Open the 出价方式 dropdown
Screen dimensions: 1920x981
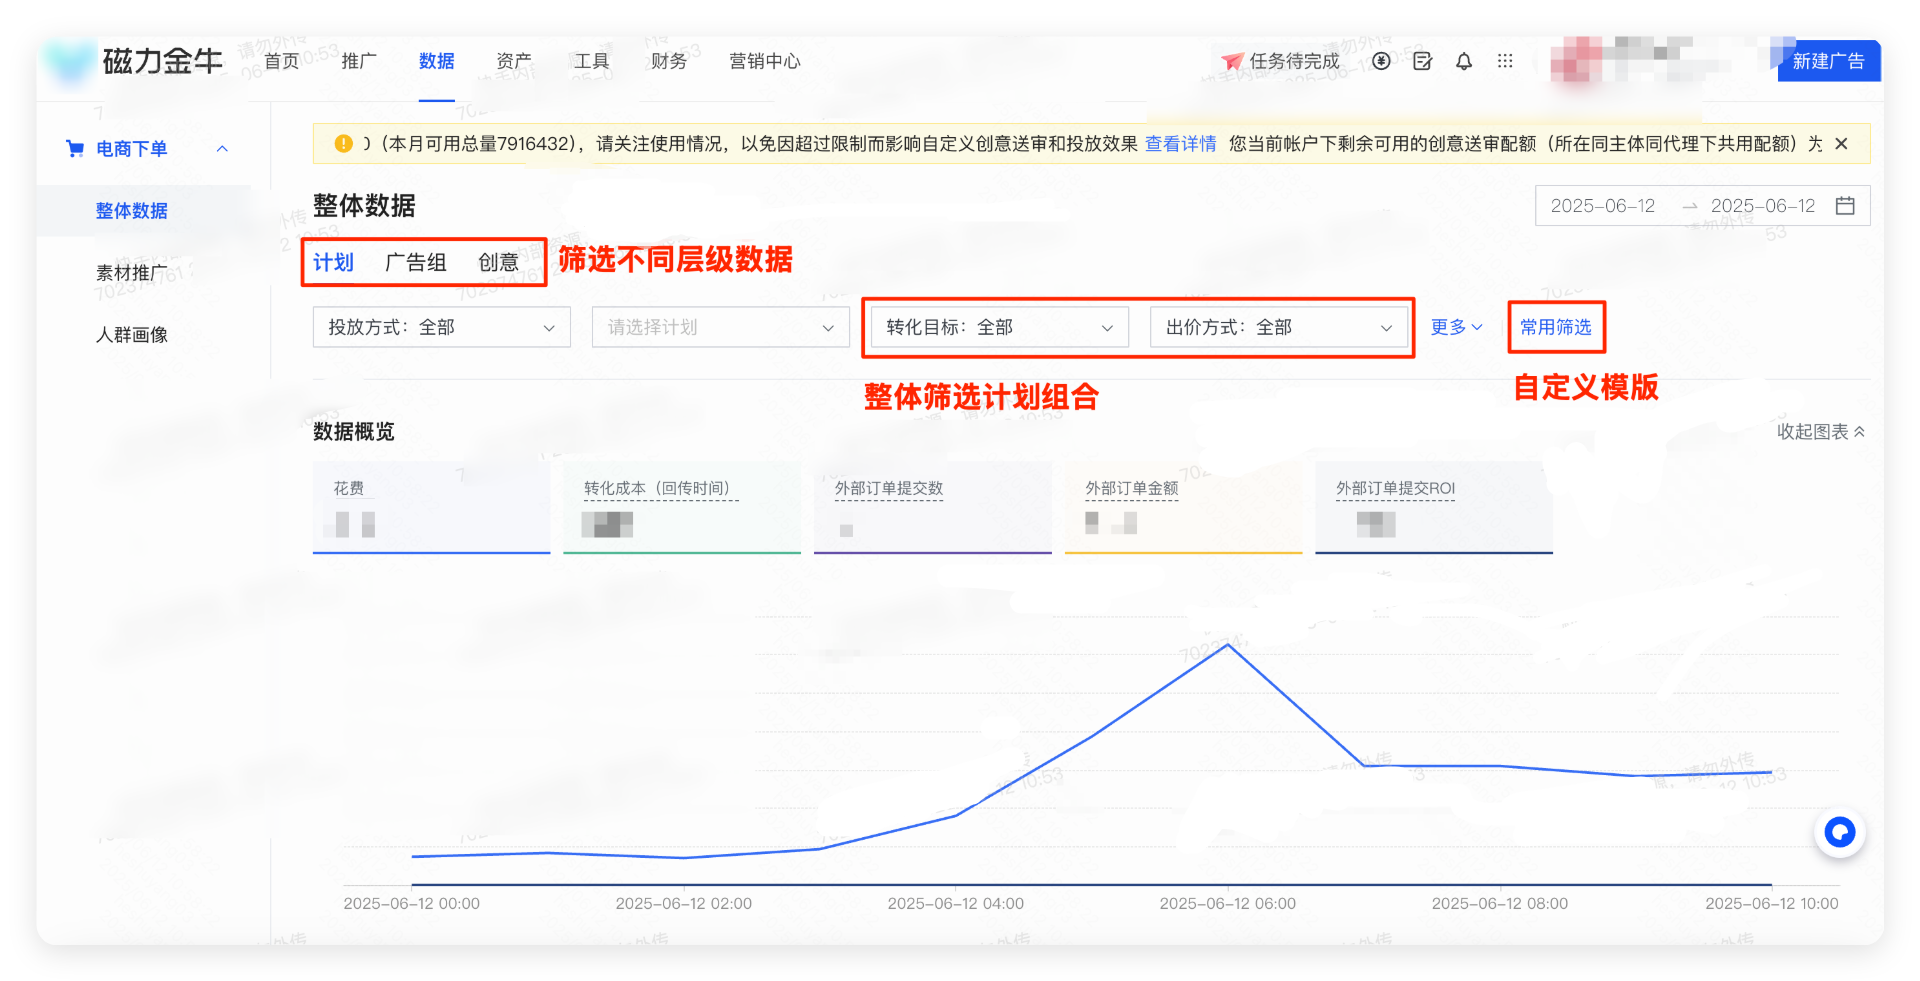1280,327
